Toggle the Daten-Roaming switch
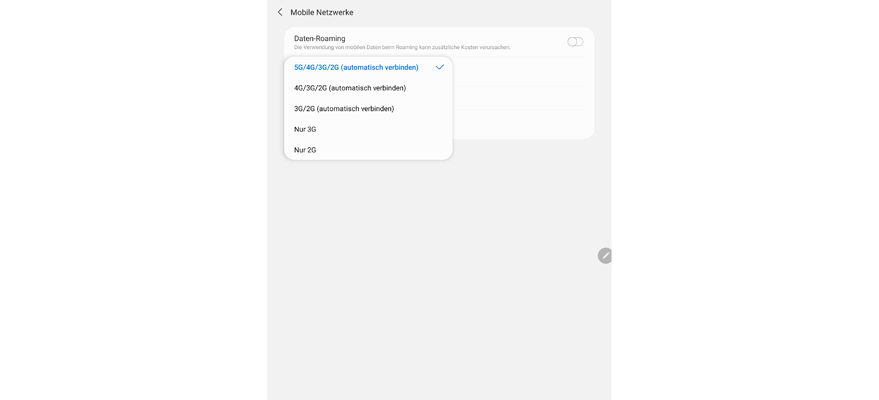879x400 pixels. [575, 42]
